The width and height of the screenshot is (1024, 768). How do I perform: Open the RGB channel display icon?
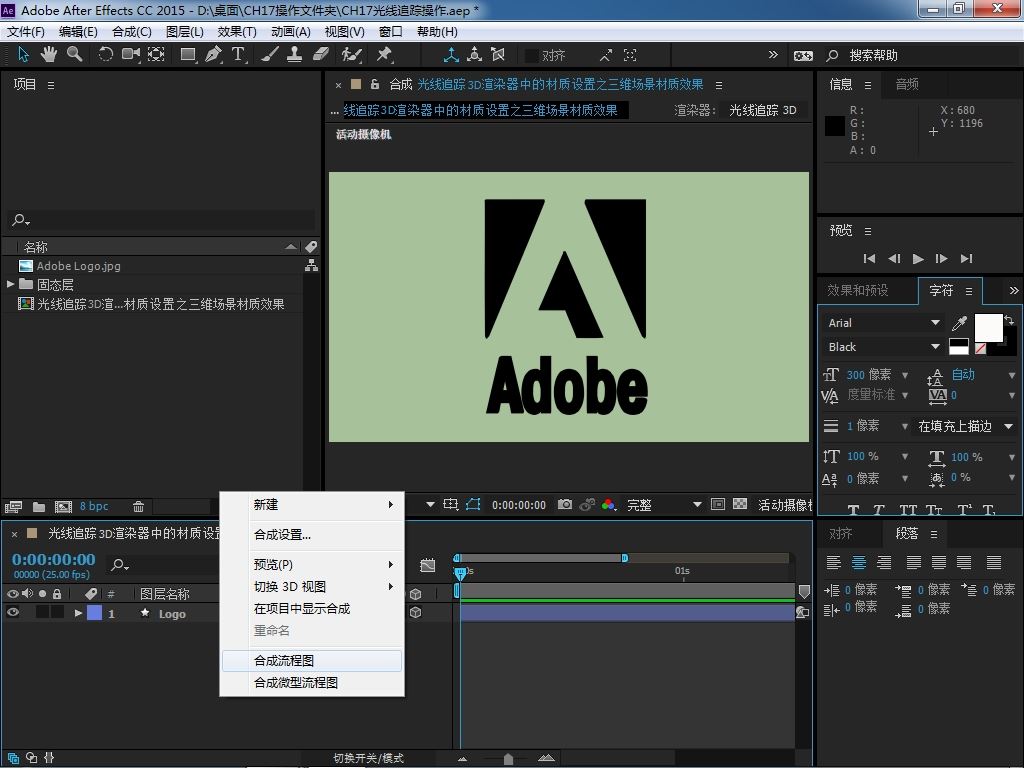(x=609, y=504)
